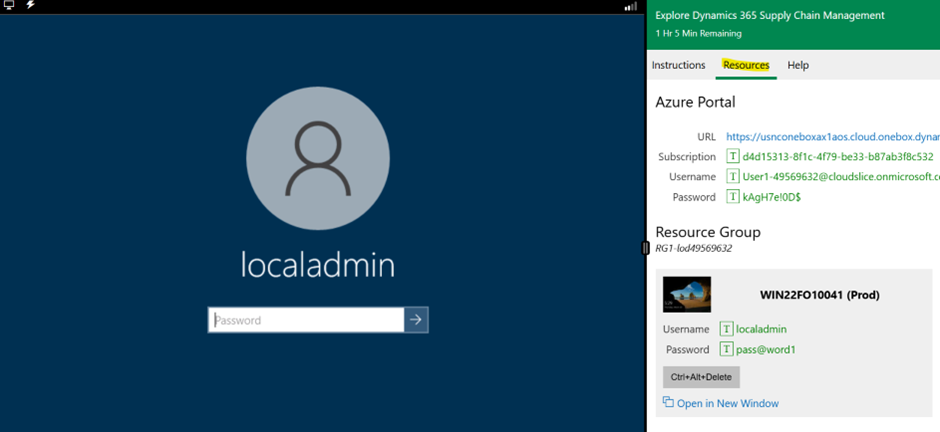This screenshot has height=432, width=940.
Task: Click the pass@word1 password text
Action: point(766,349)
